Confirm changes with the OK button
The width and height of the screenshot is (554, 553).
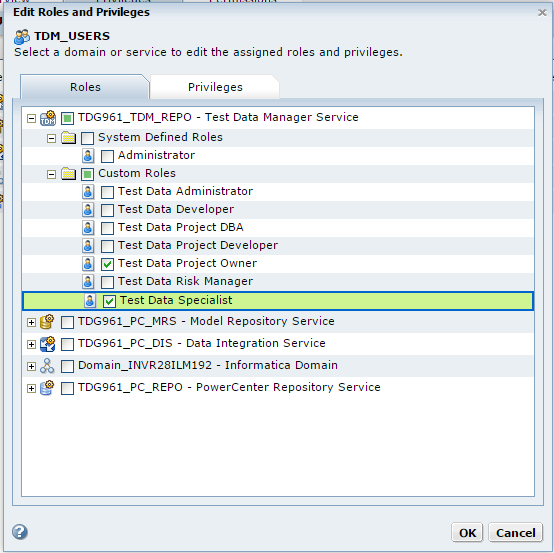pos(467,533)
